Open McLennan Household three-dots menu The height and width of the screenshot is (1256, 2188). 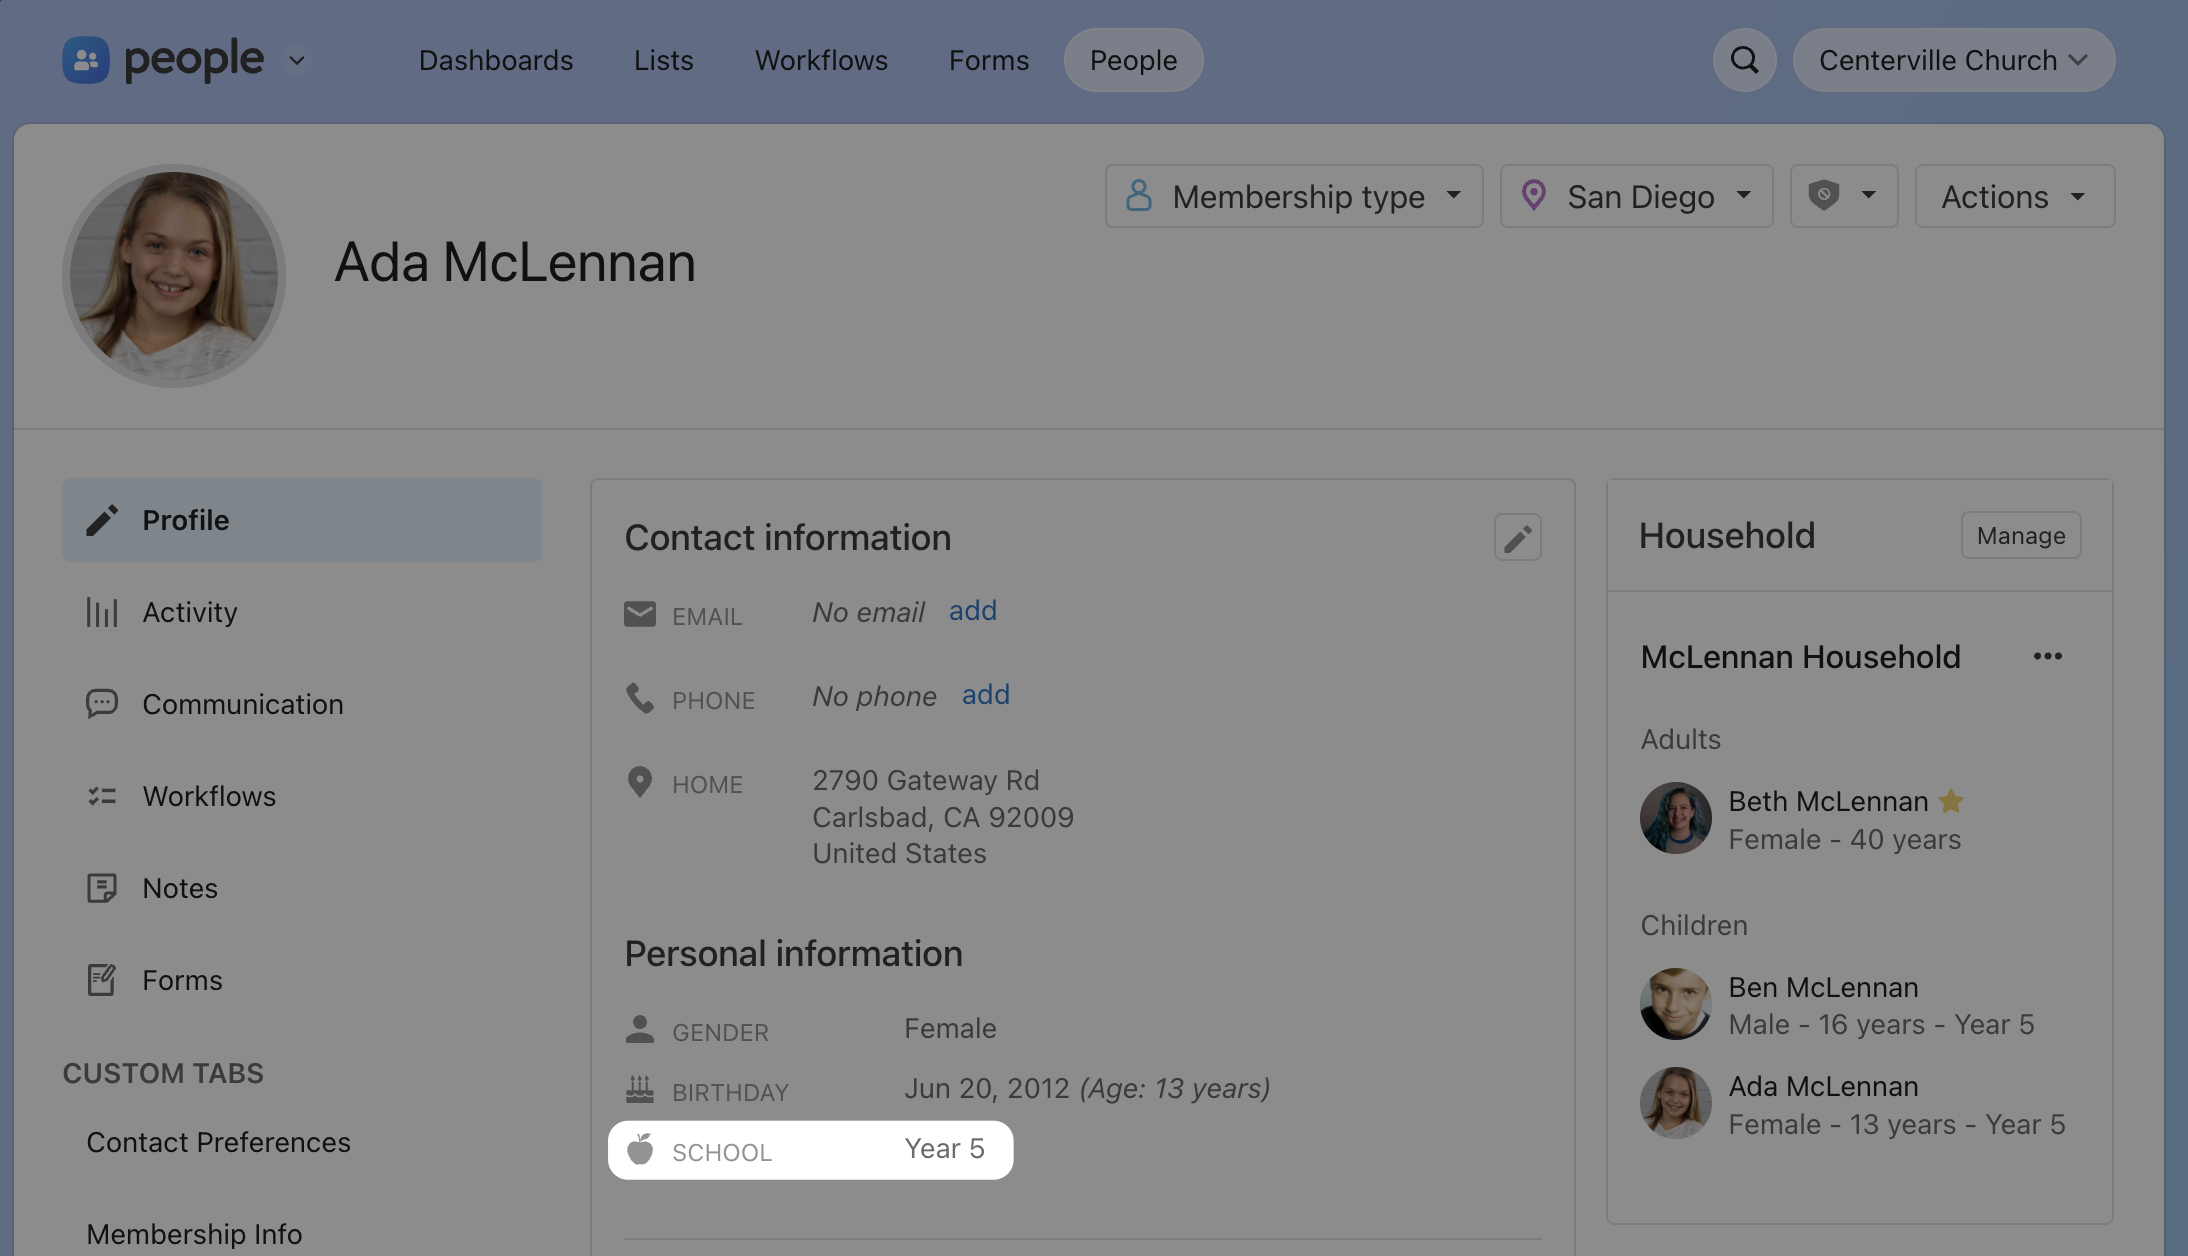(x=2047, y=657)
